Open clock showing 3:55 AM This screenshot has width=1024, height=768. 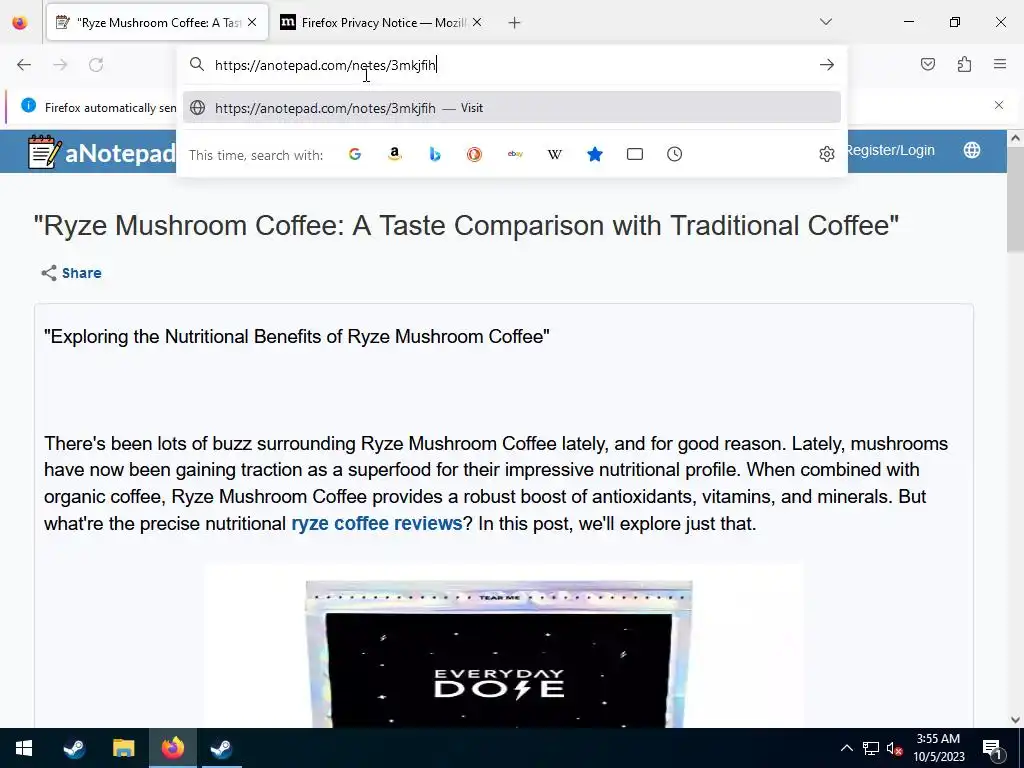pos(938,748)
